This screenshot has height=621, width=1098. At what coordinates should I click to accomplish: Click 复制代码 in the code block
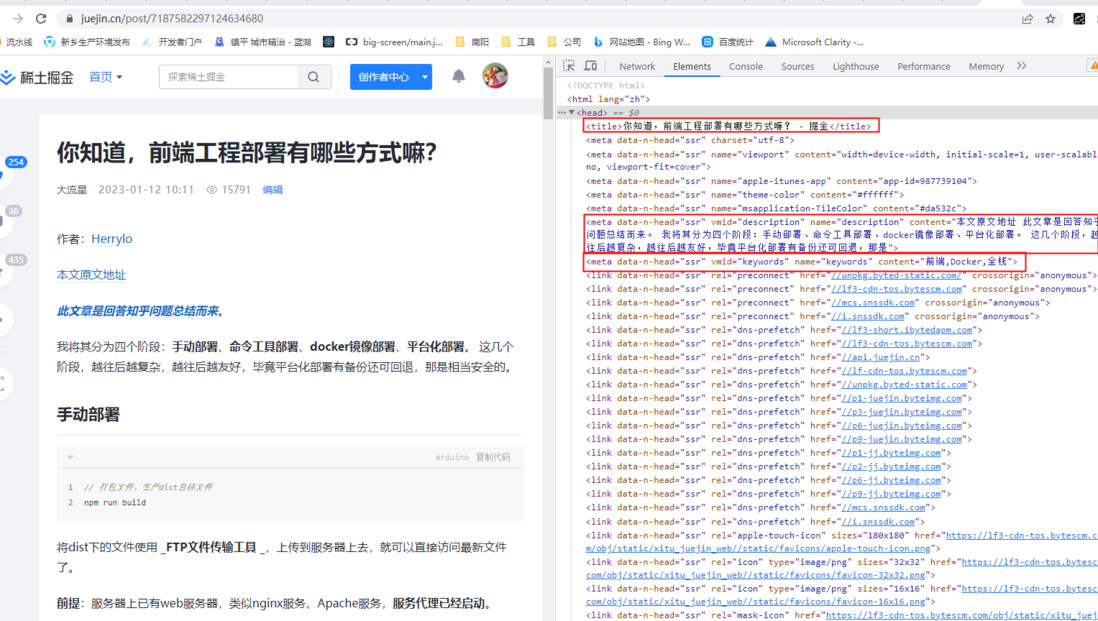[x=493, y=457]
